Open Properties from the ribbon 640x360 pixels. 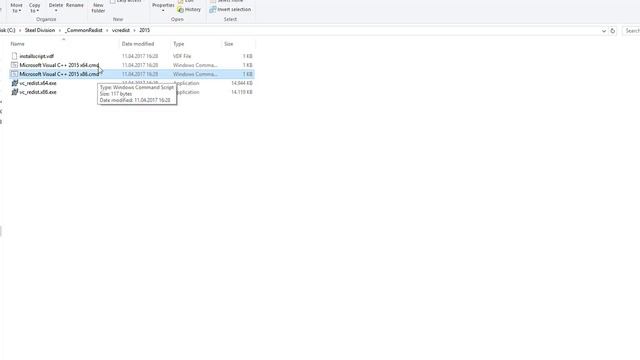(163, 5)
